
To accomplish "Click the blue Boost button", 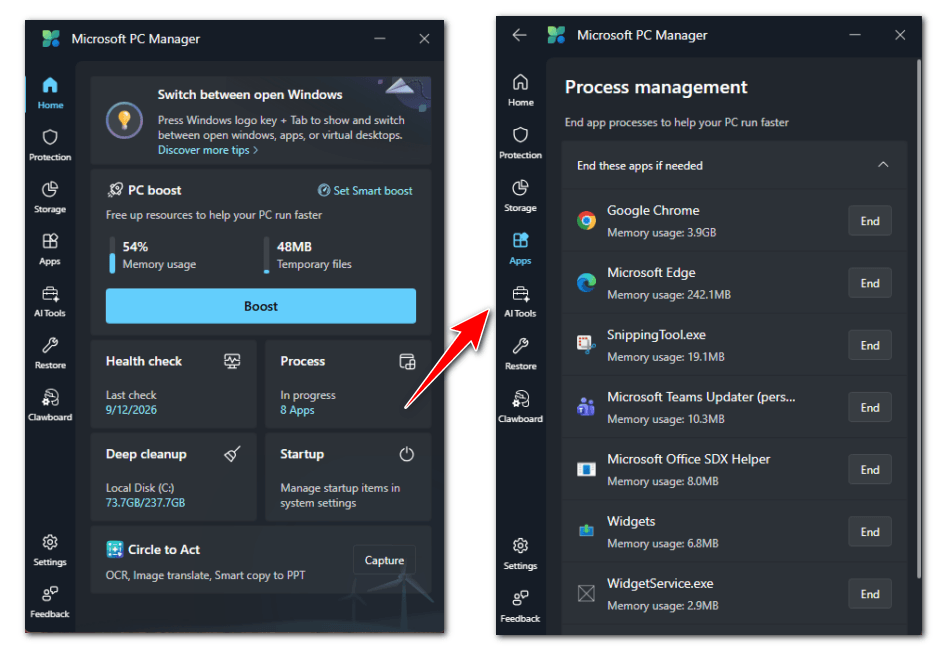I will pyautogui.click(x=261, y=306).
